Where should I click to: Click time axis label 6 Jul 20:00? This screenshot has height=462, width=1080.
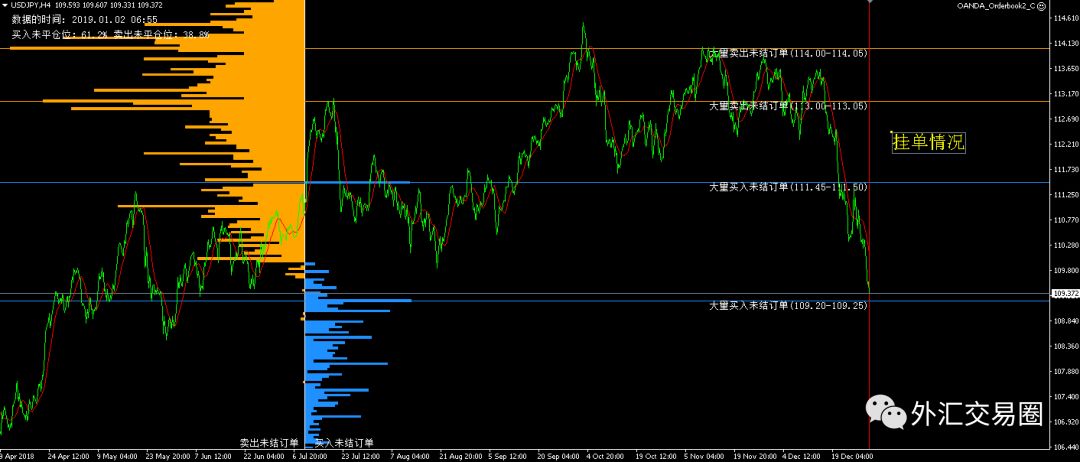pos(311,456)
